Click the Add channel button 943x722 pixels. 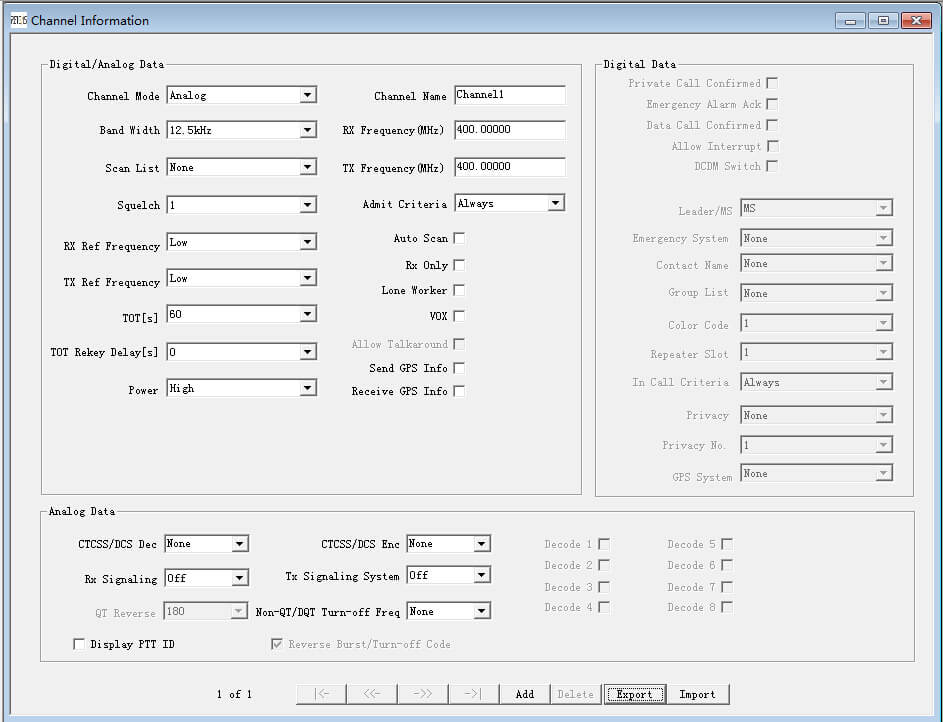(x=524, y=694)
